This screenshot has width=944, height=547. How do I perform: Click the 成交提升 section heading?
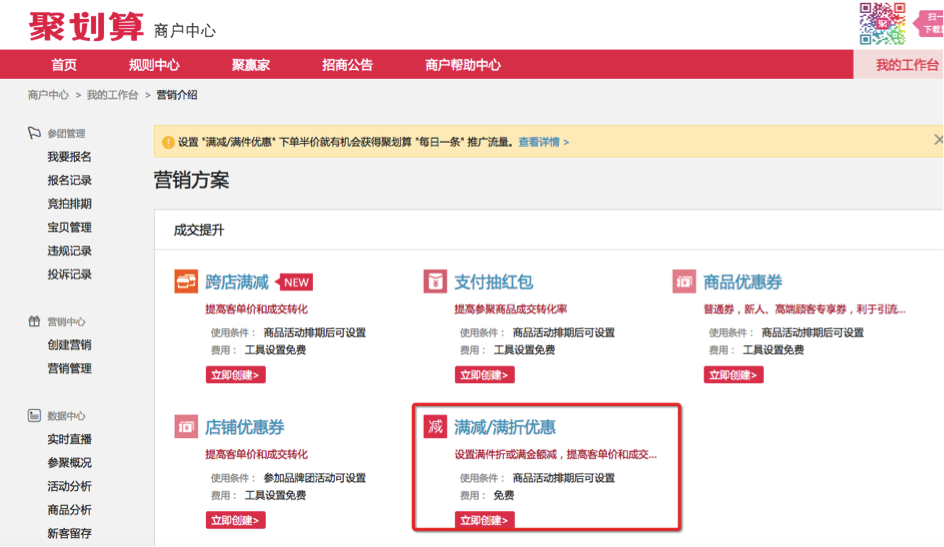click(199, 230)
